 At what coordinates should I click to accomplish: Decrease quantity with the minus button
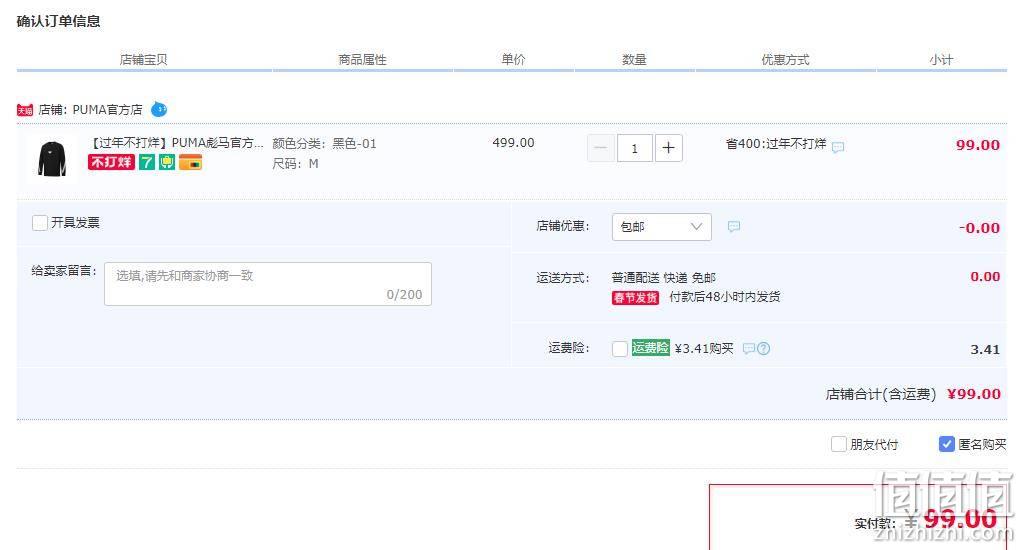pyautogui.click(x=601, y=148)
